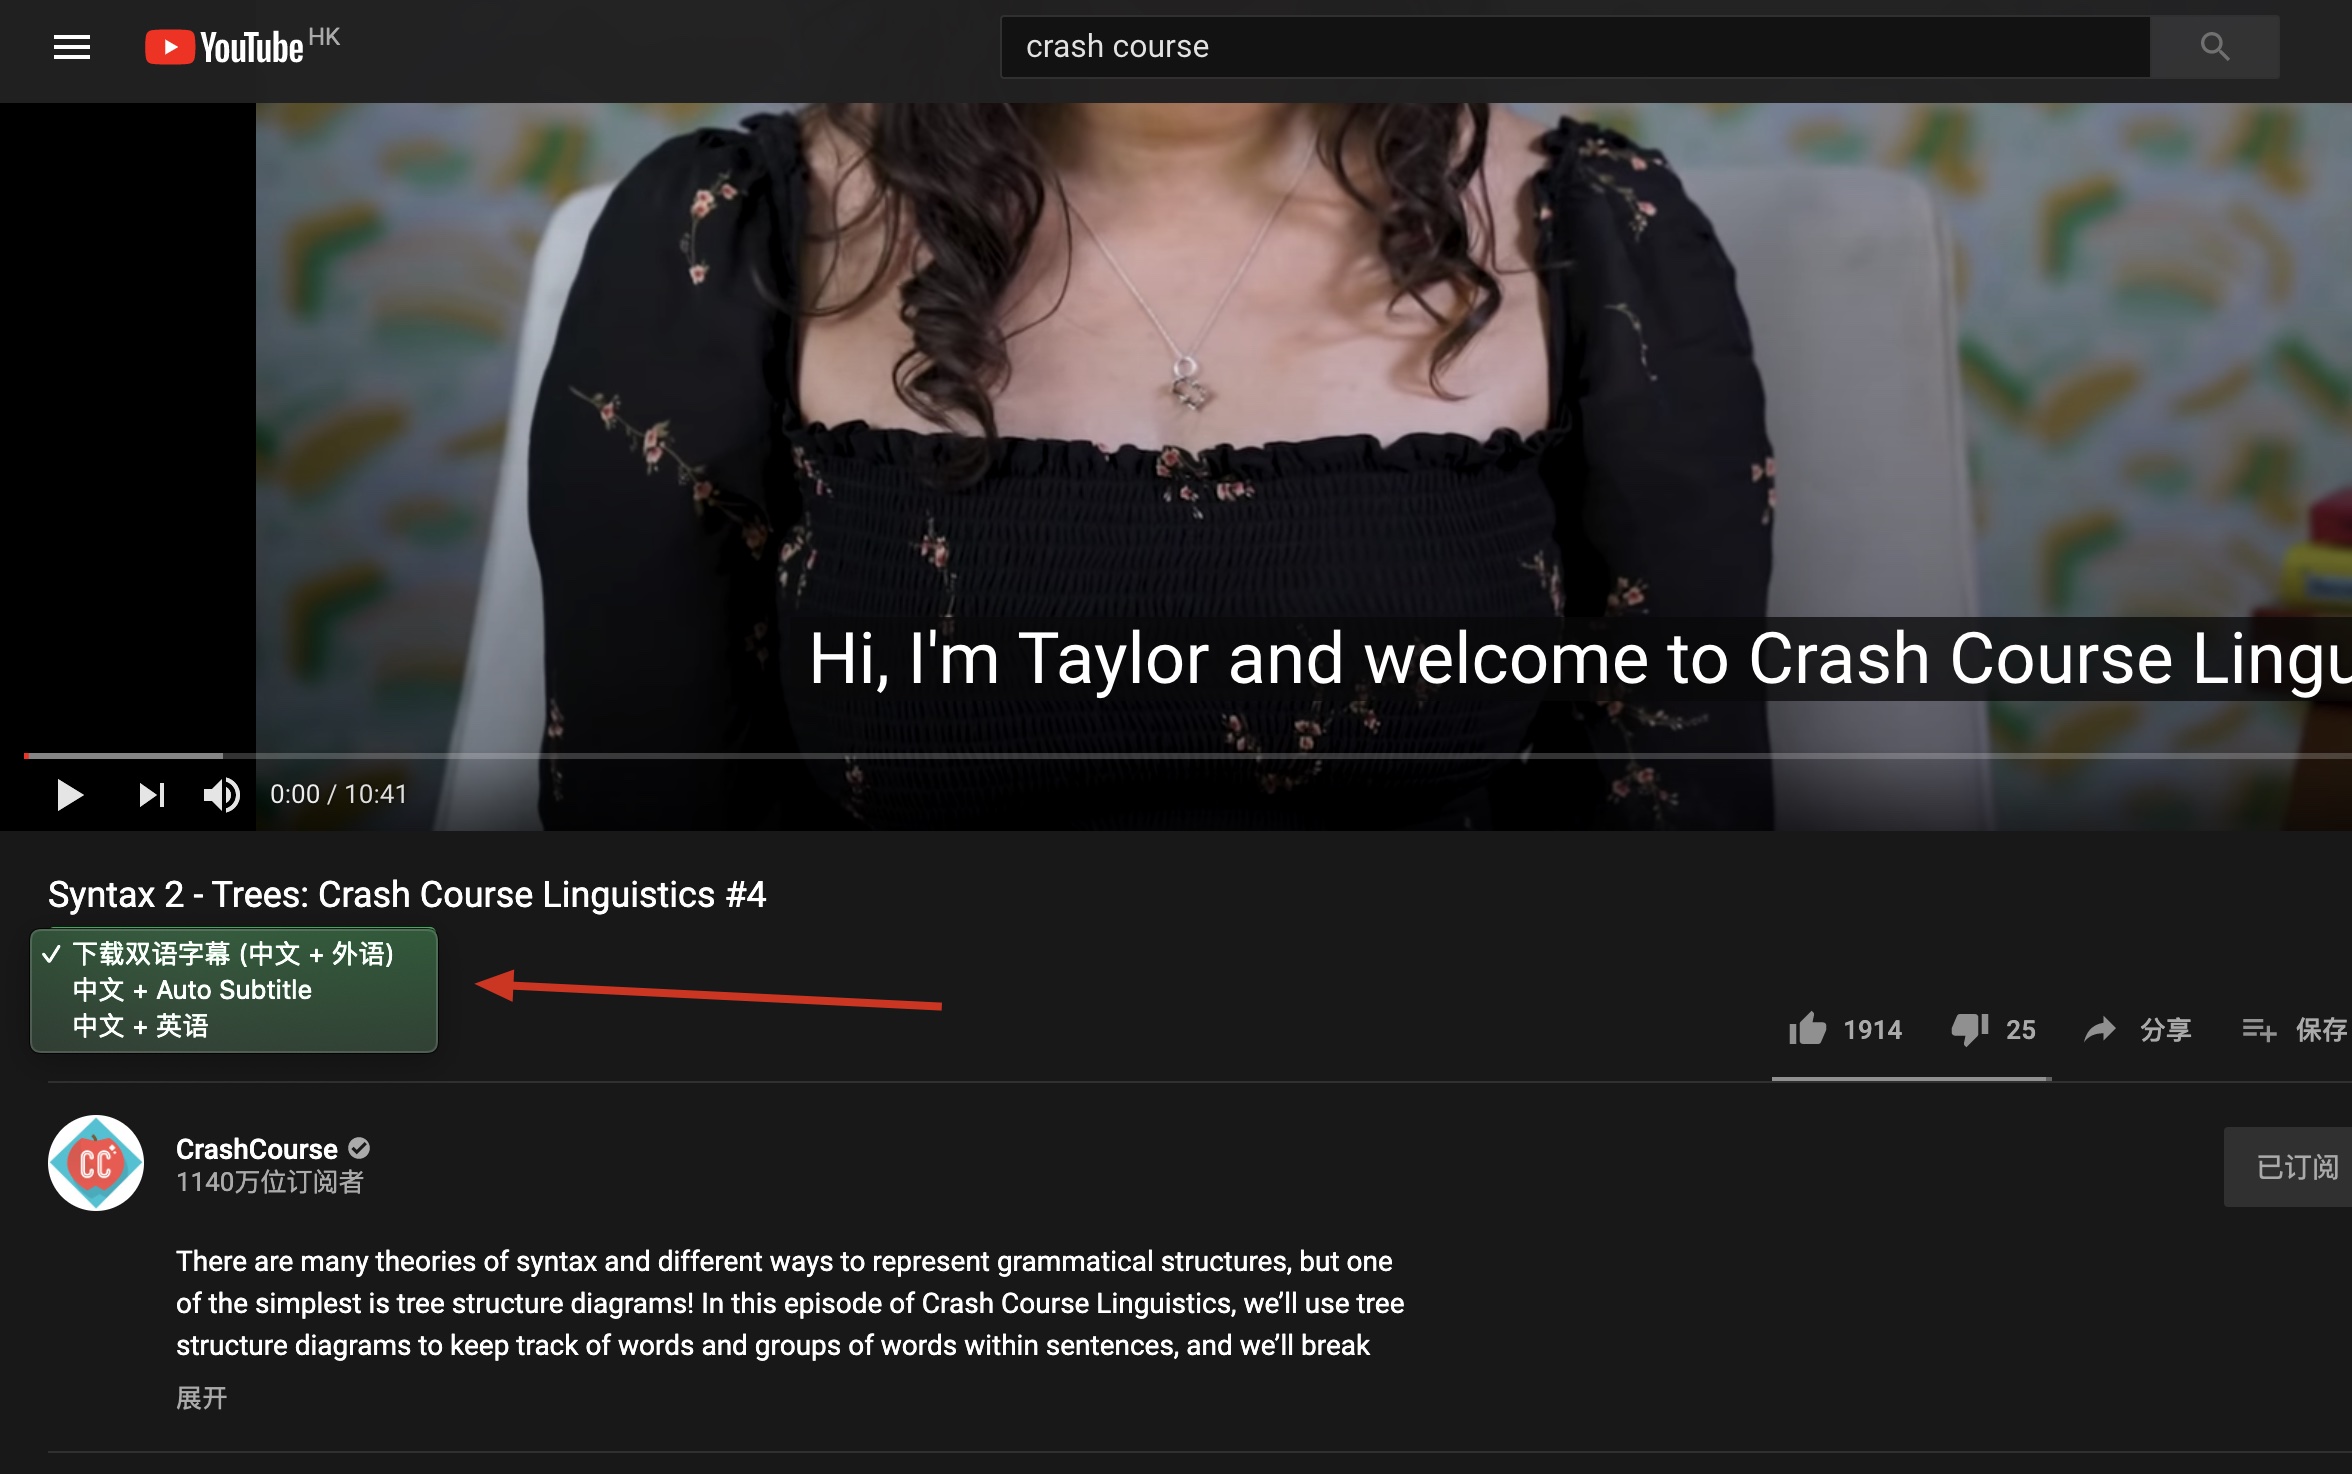The image size is (2352, 1474).
Task: Click the search magnifier button
Action: click(x=2214, y=47)
